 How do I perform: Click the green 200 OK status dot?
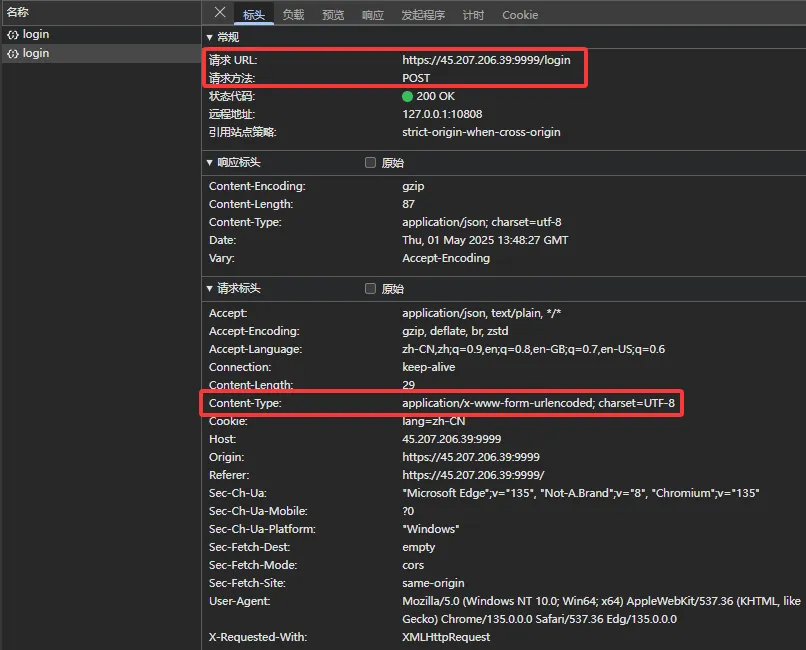coord(407,97)
